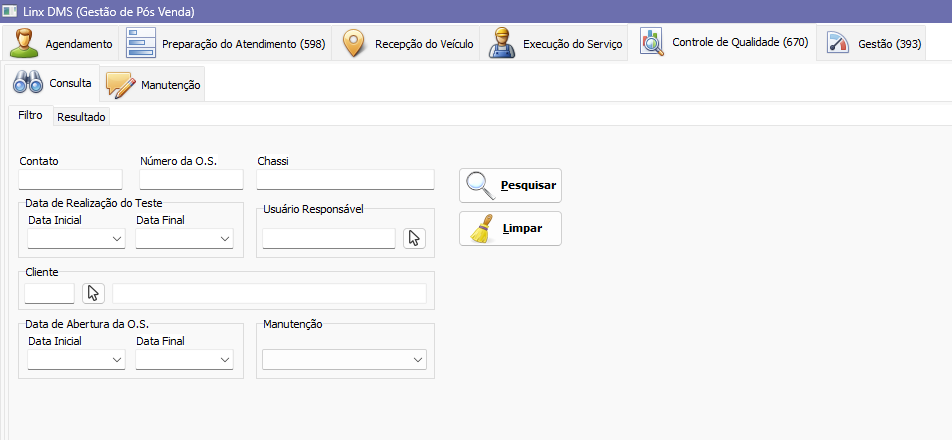
Task: Open the Agendamento module tab
Action: point(60,44)
